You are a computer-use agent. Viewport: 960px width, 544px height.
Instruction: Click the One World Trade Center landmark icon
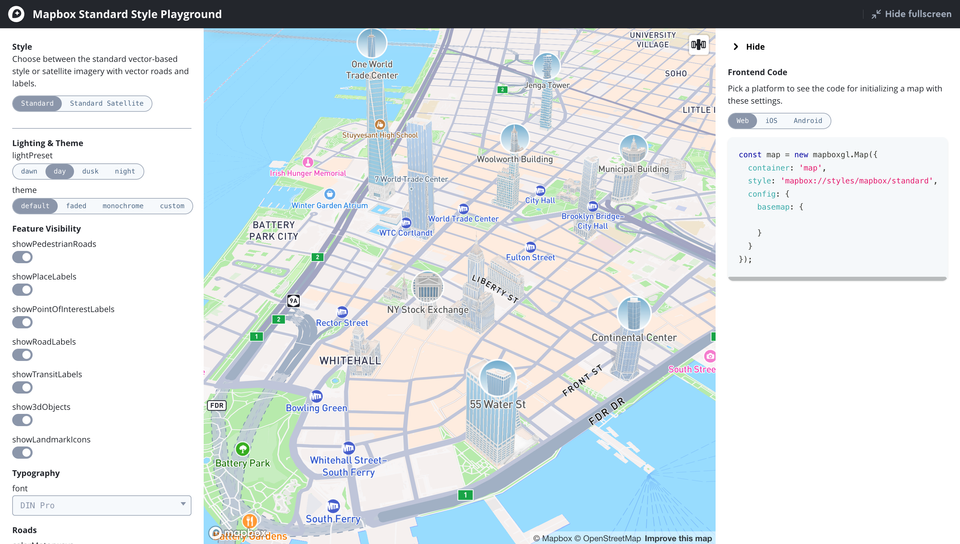tap(371, 43)
